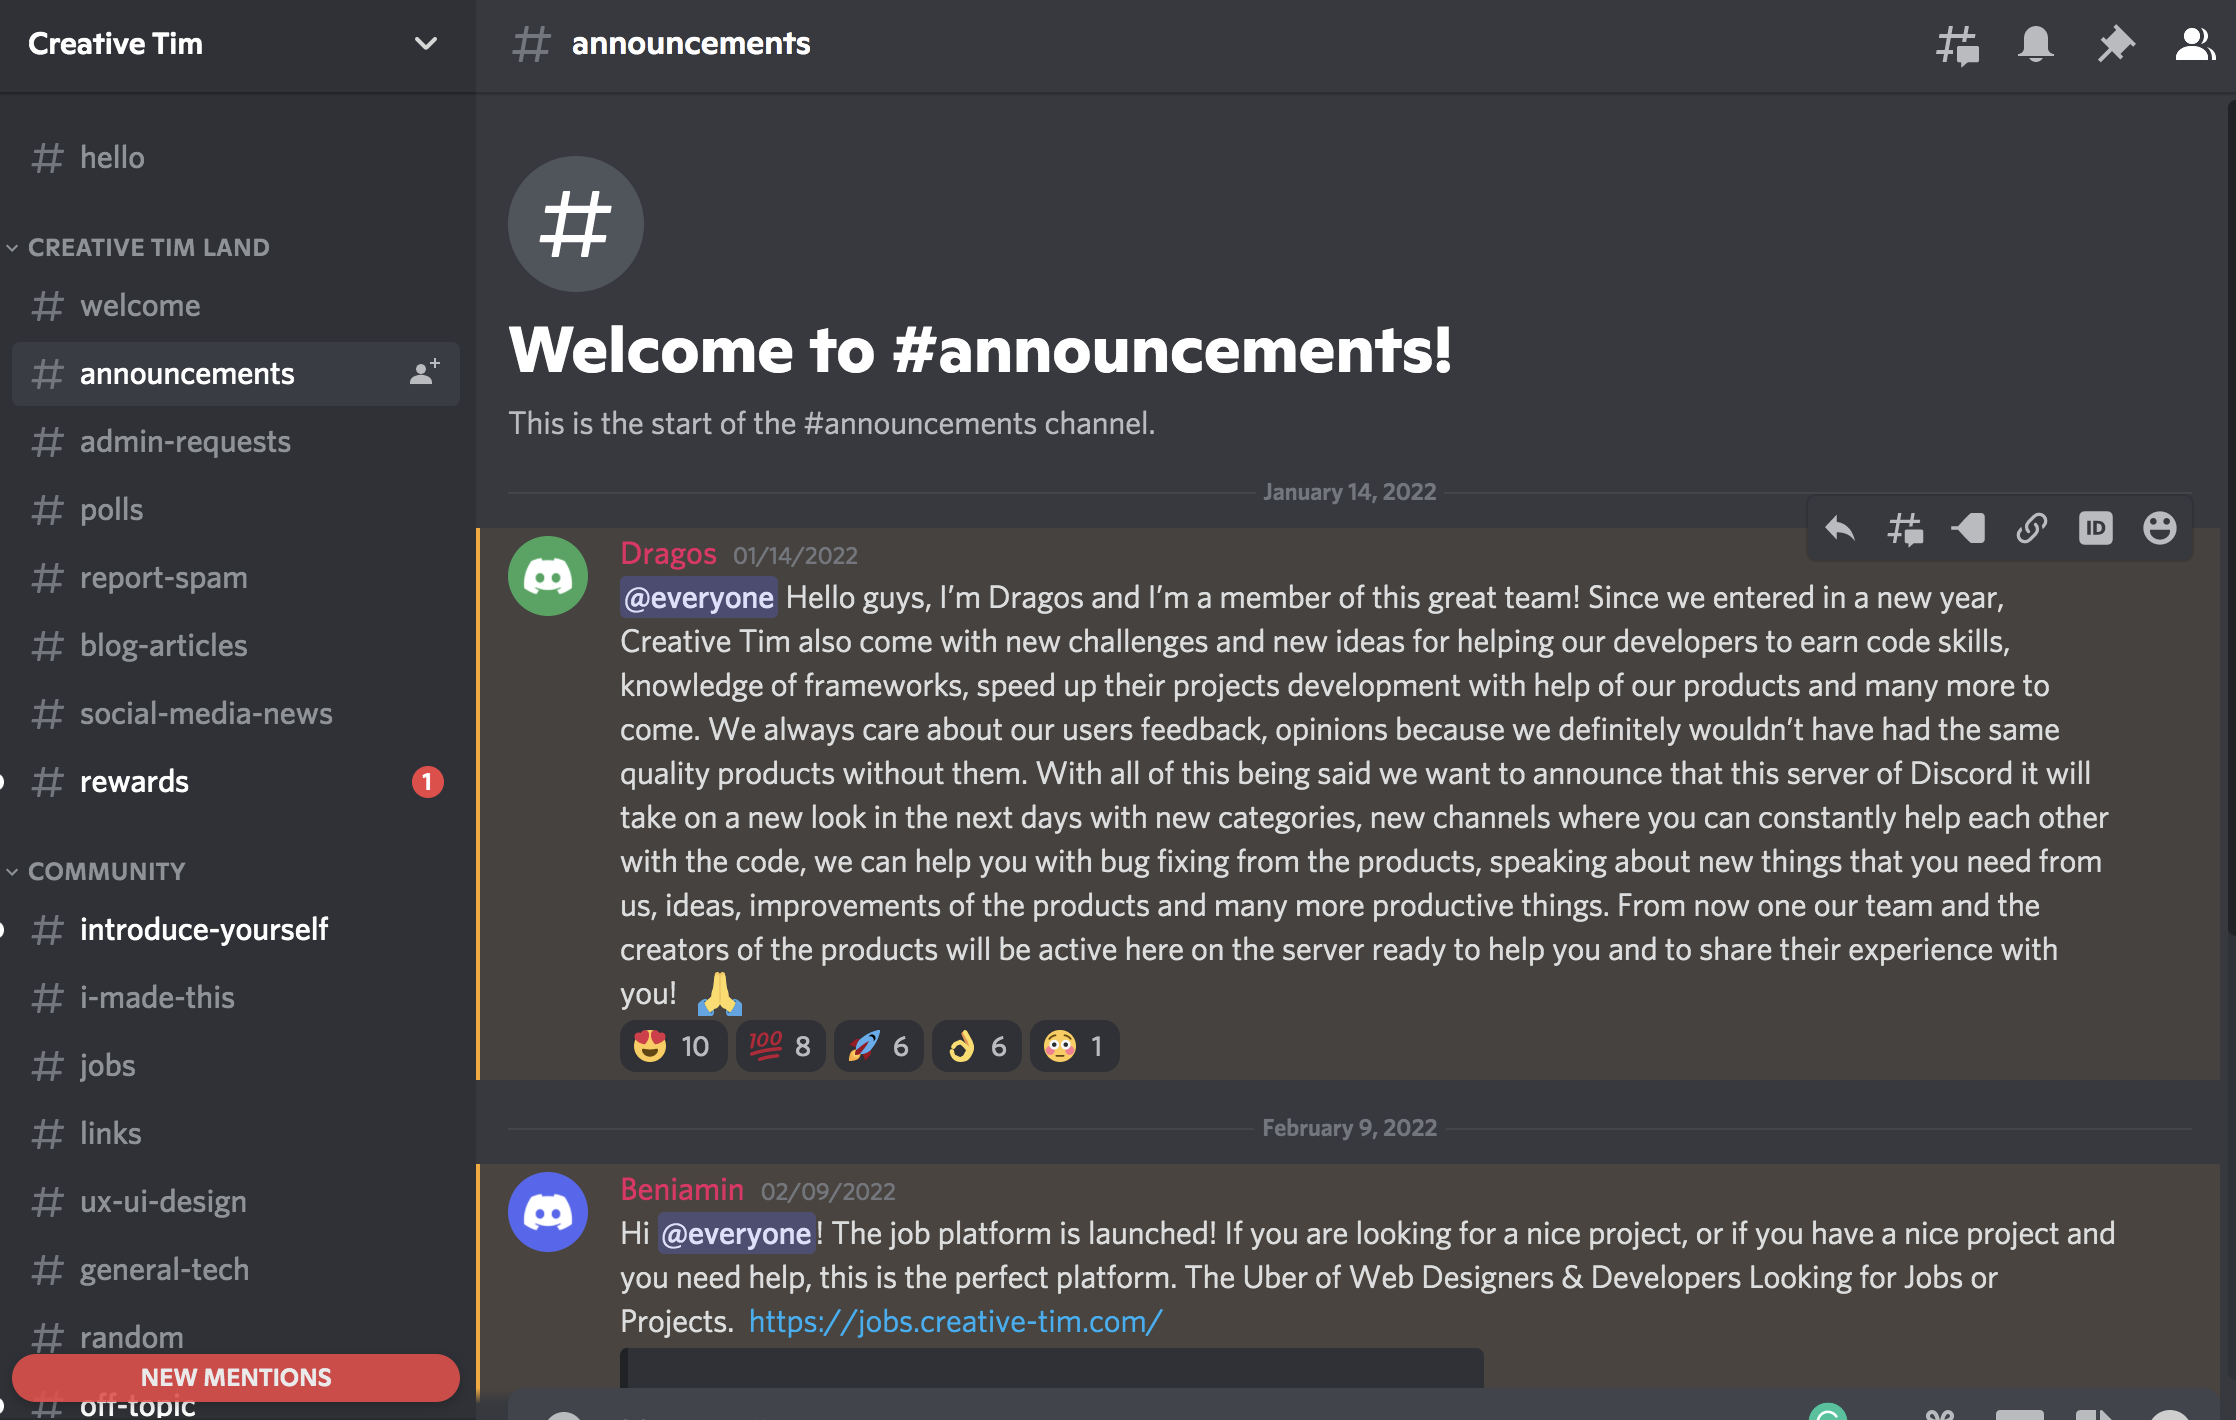Add reaction smiley icon on message

[x=2159, y=528]
